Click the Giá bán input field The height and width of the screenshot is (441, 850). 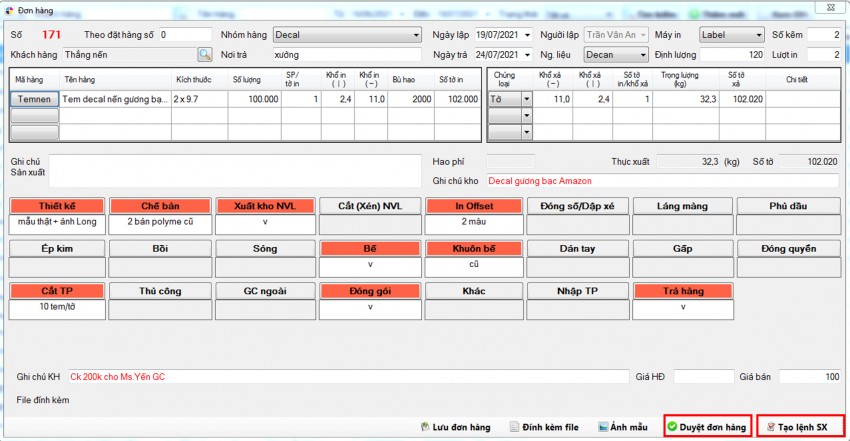coord(809,377)
